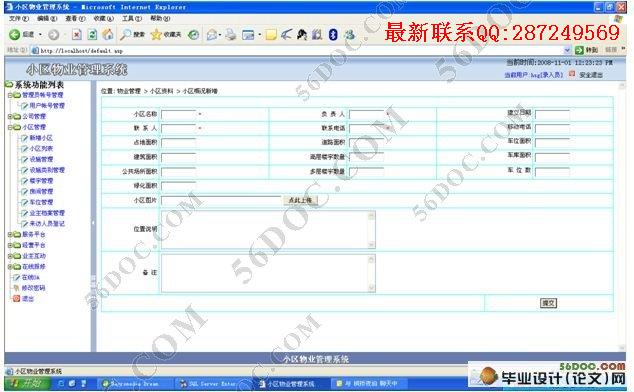Open the 文件 menu
This screenshot has width=634, height=392.
click(19, 19)
